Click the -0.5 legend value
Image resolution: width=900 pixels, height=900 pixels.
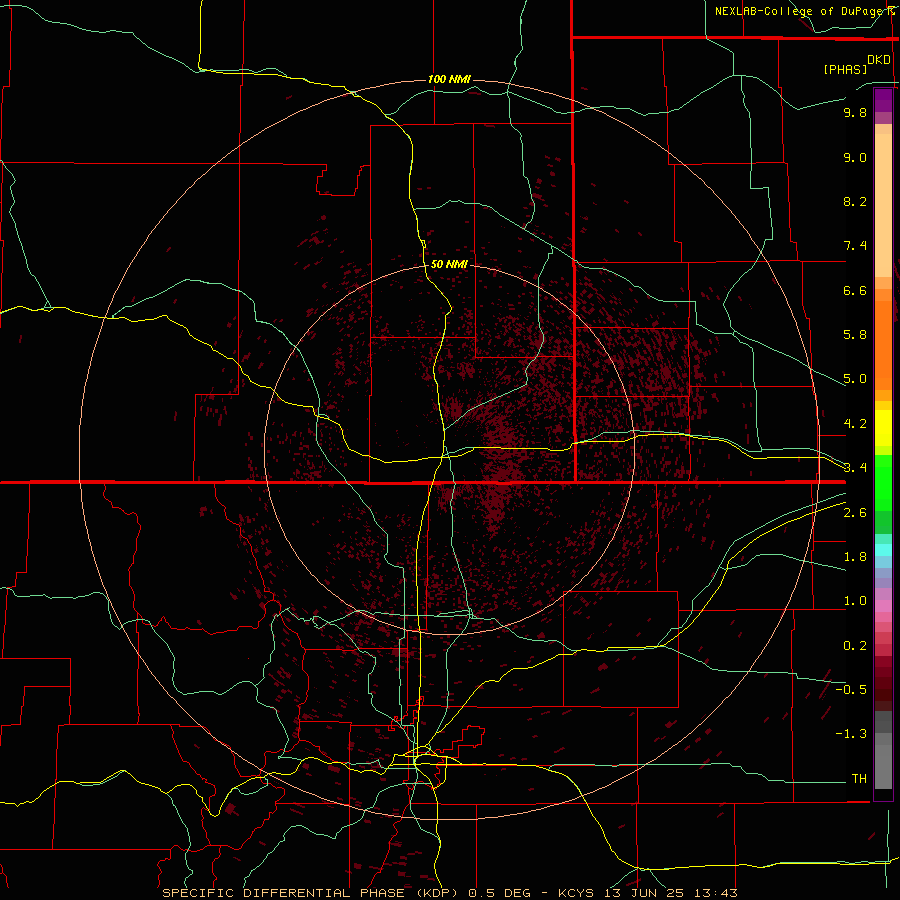pos(851,690)
